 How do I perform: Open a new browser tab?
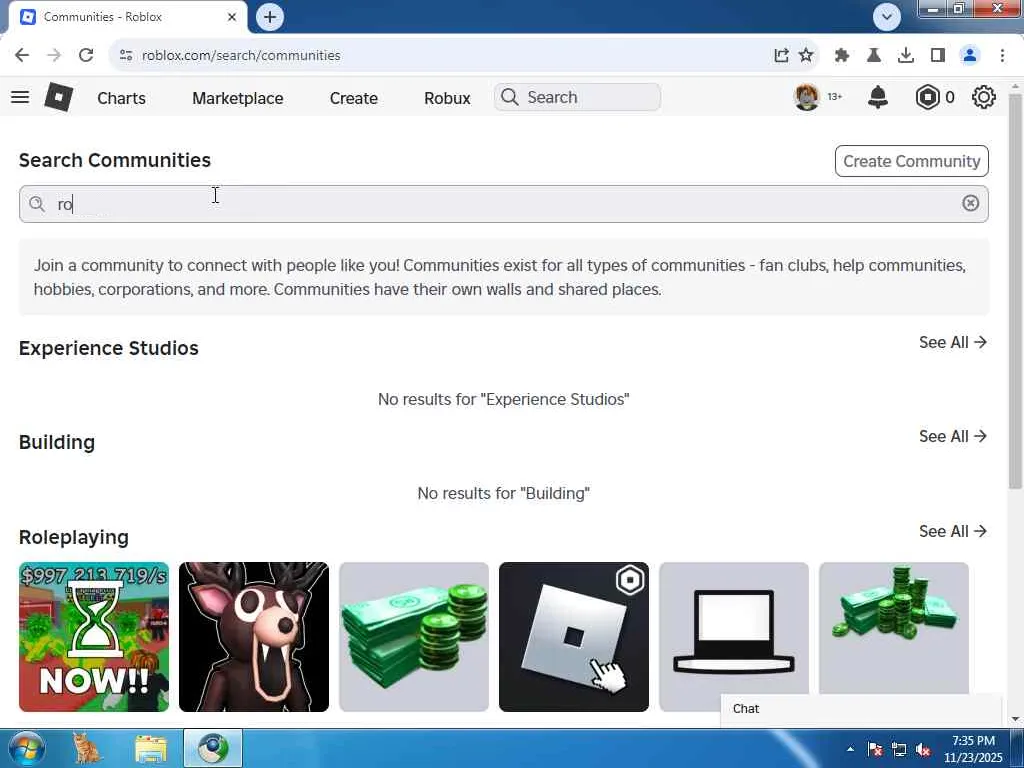[270, 17]
